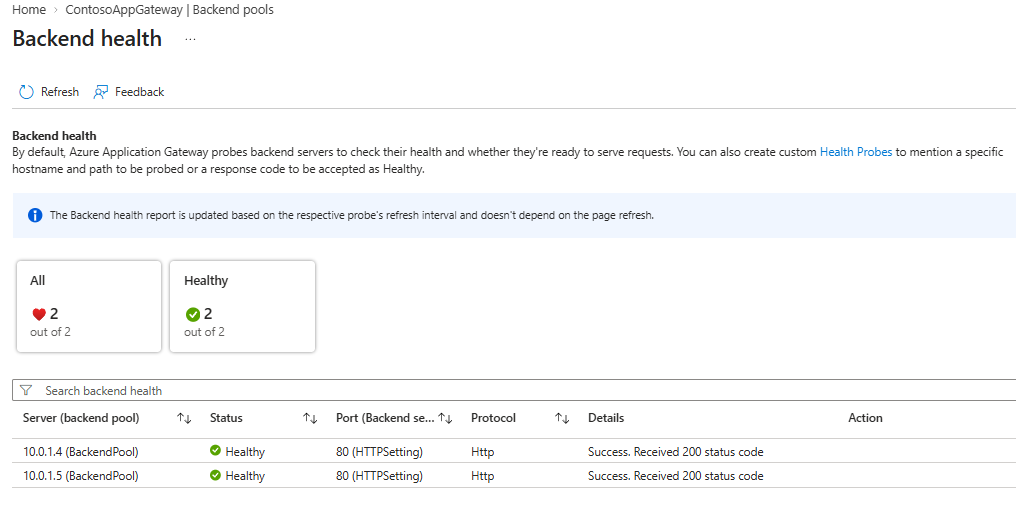Click the Protocol column header
Image resolution: width=1016 pixels, height=520 pixels.
coord(493,418)
